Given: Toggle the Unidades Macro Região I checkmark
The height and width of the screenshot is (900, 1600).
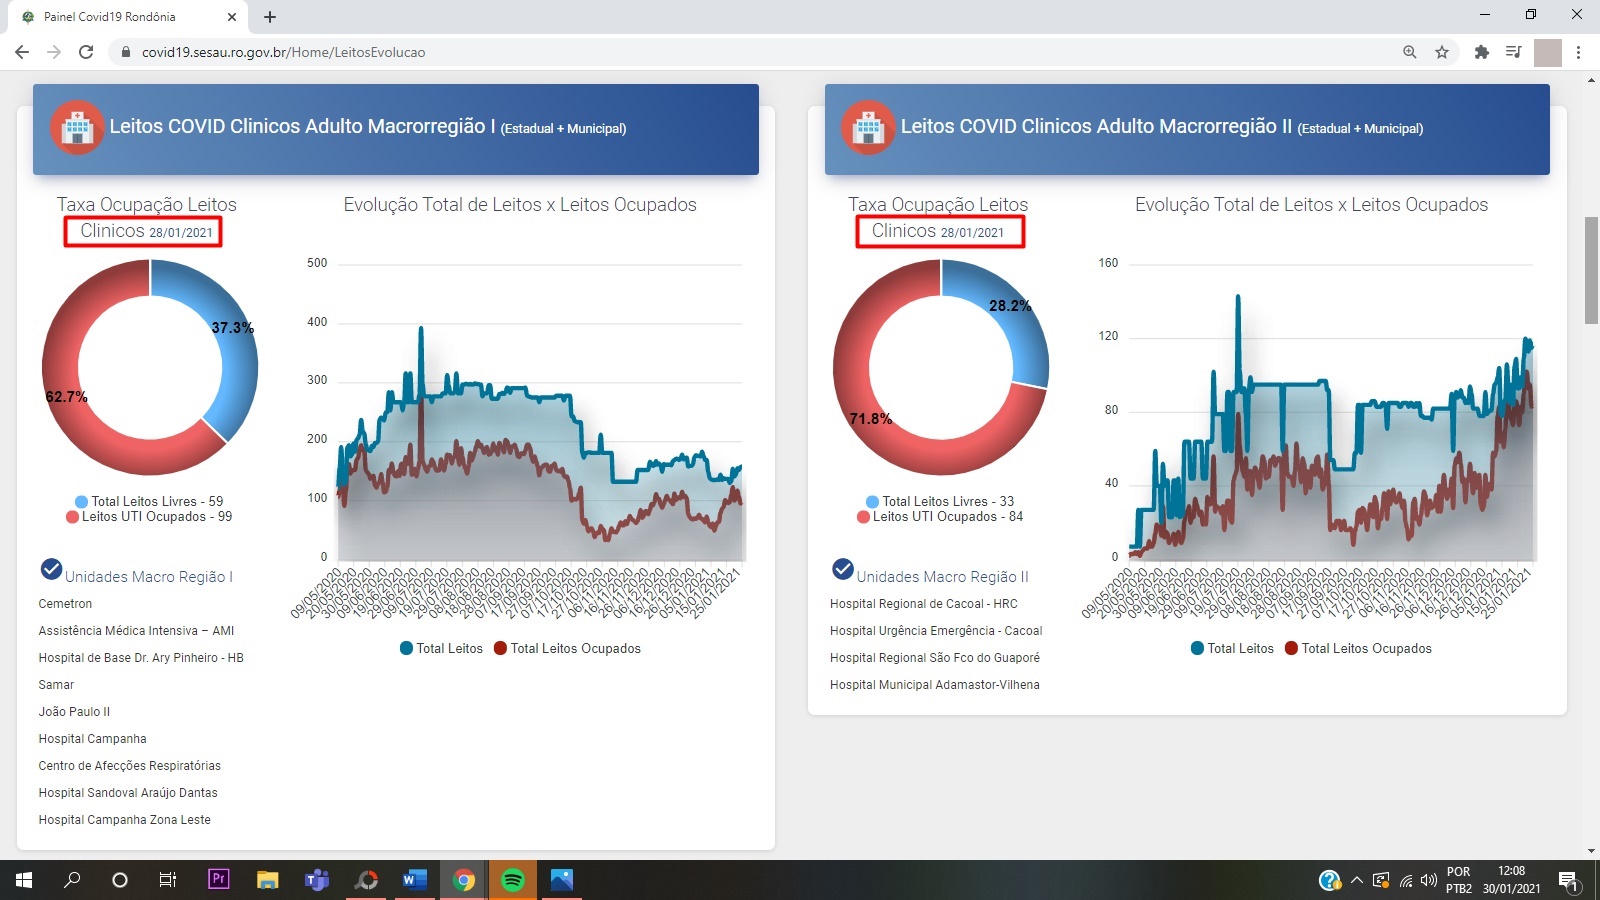Looking at the screenshot, I should click(52, 570).
